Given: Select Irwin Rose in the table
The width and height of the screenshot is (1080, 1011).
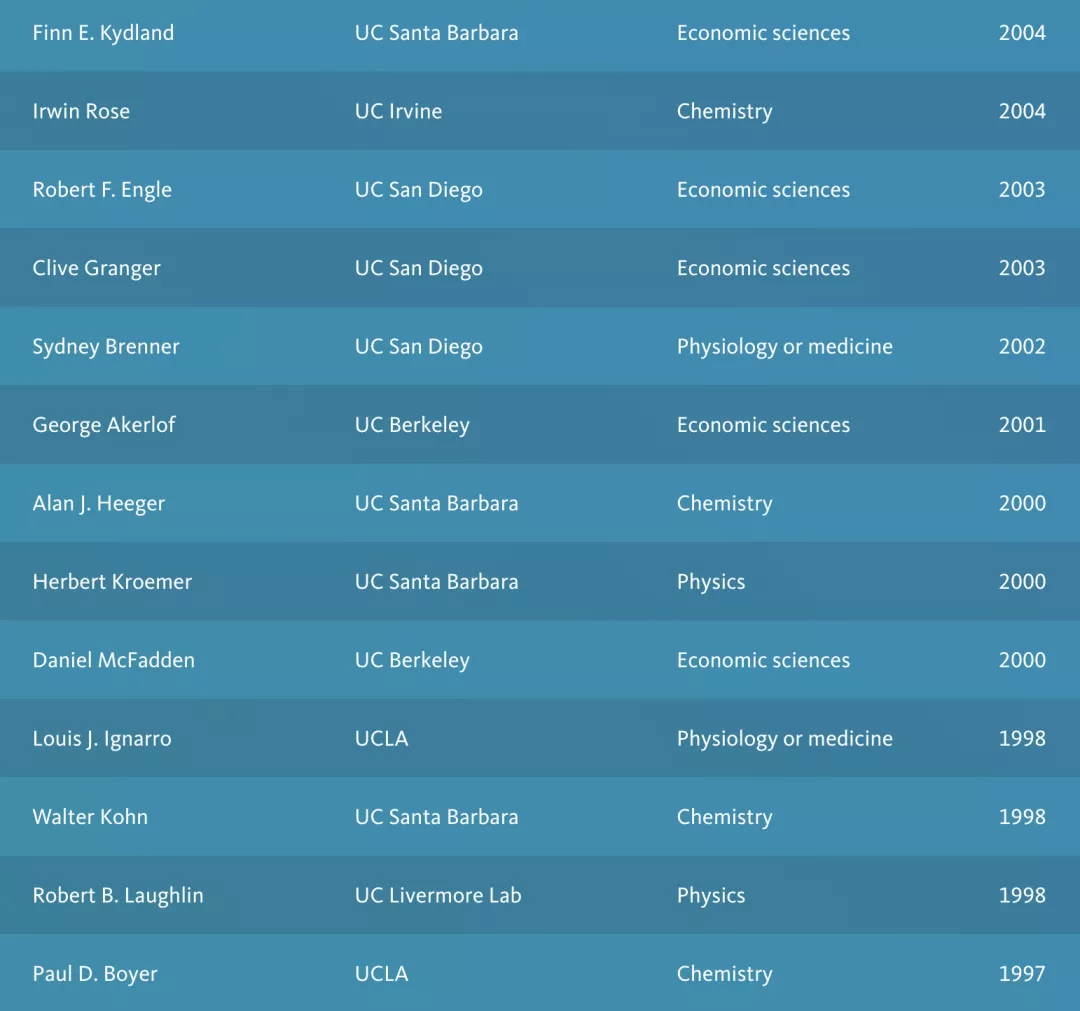Looking at the screenshot, I should coord(81,111).
